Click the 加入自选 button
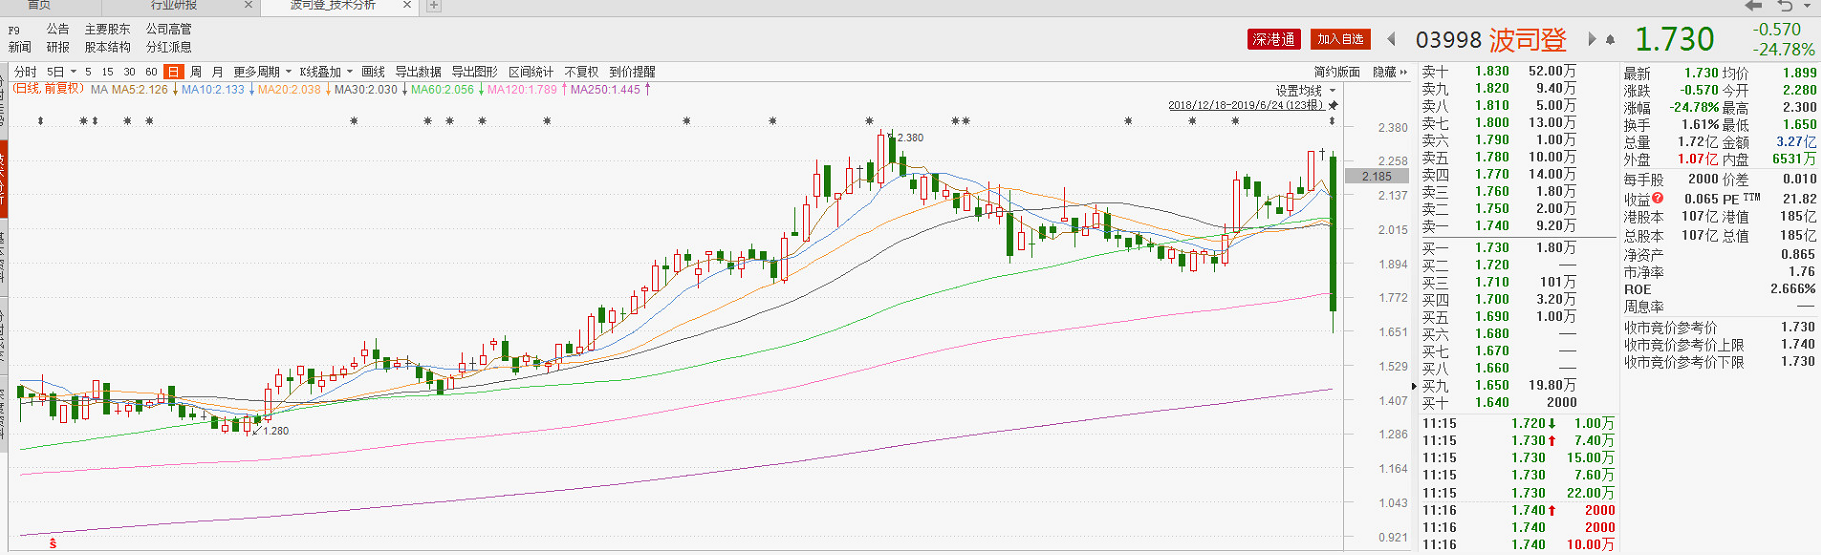Screen dimensions: 1821x555 point(1340,40)
